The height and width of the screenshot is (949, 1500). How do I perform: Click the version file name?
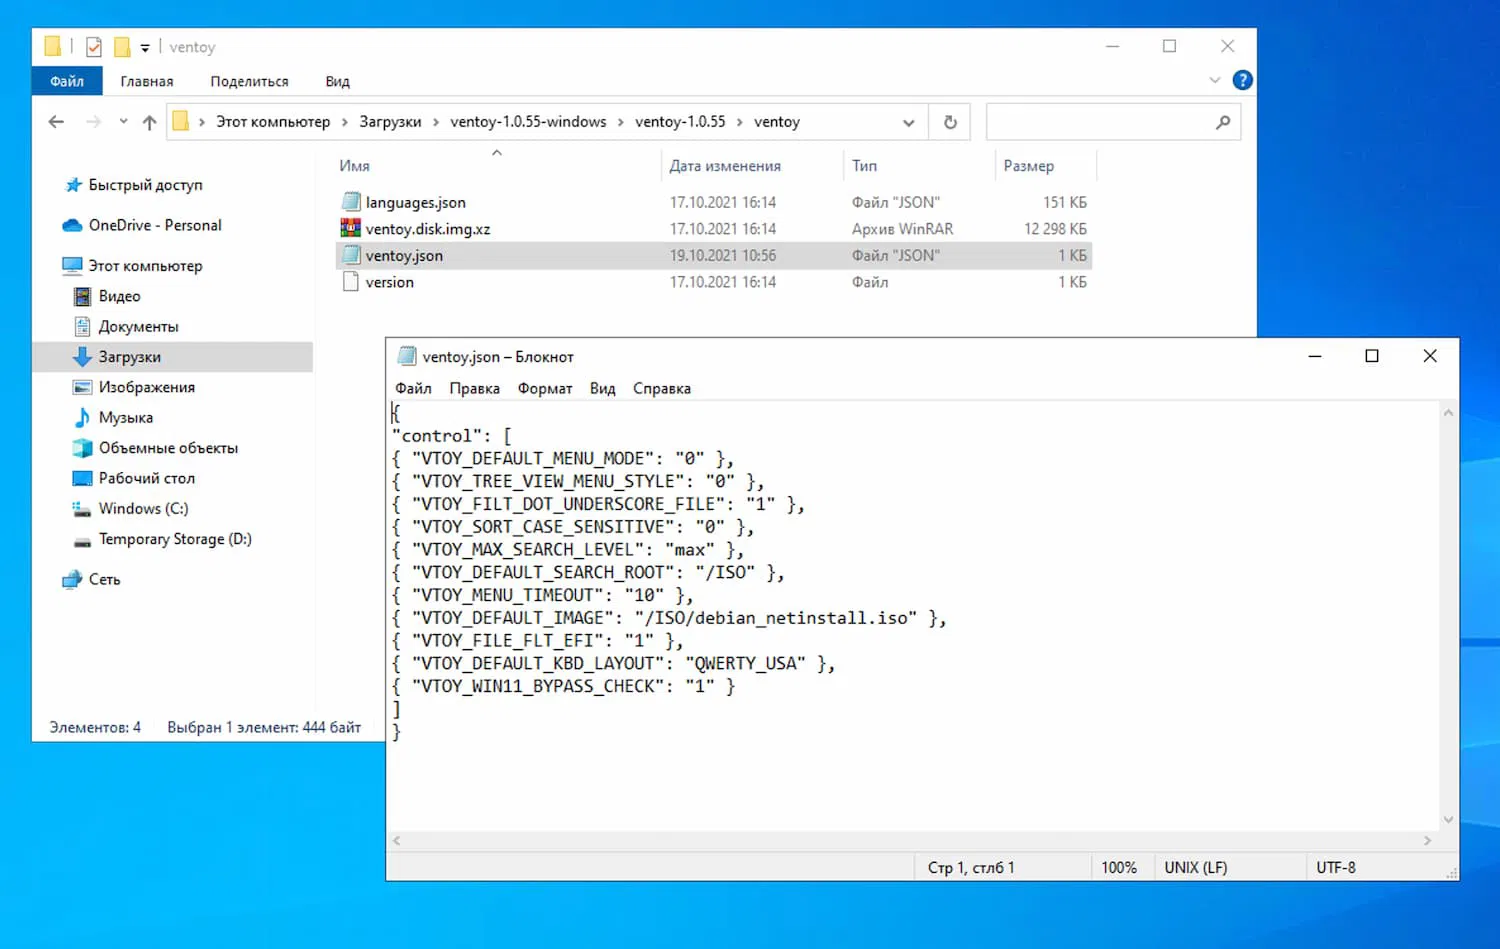click(x=389, y=283)
